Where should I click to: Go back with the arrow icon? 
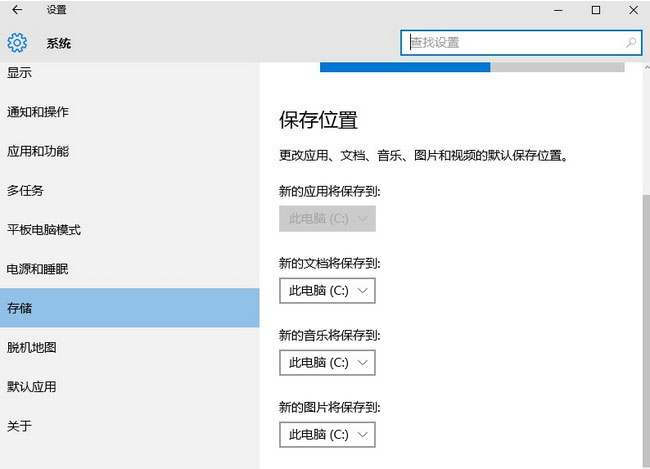pos(17,10)
